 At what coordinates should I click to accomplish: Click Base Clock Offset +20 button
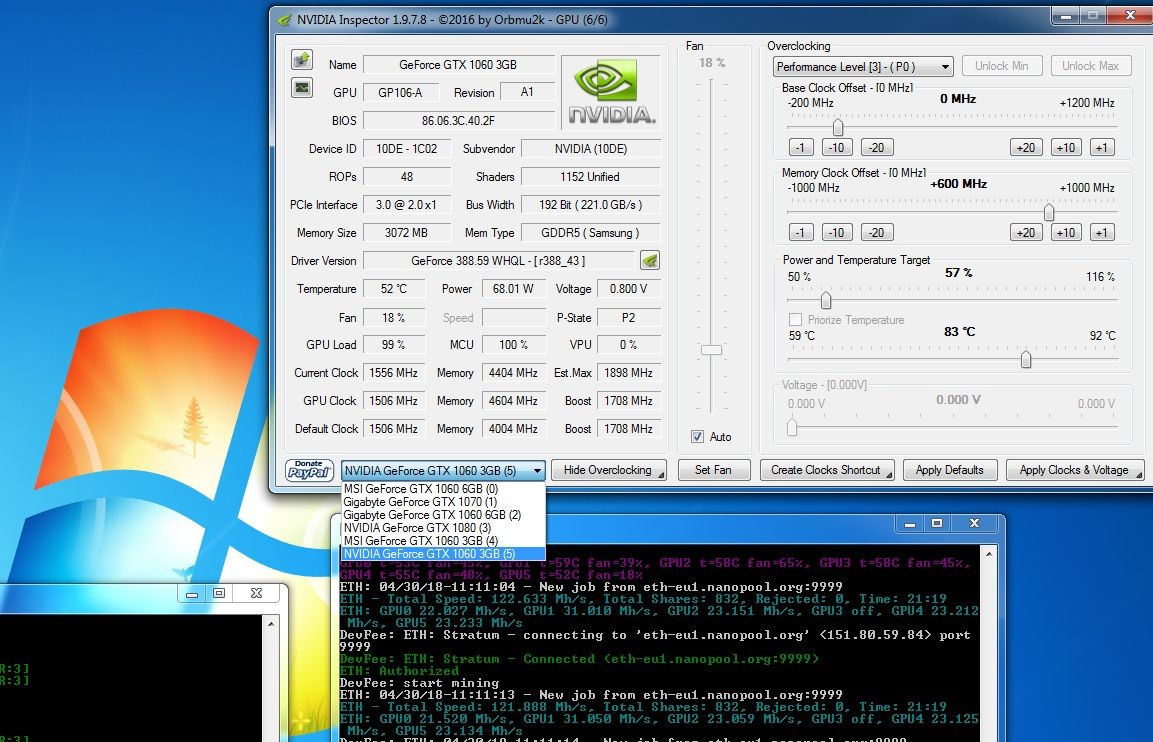[1027, 147]
